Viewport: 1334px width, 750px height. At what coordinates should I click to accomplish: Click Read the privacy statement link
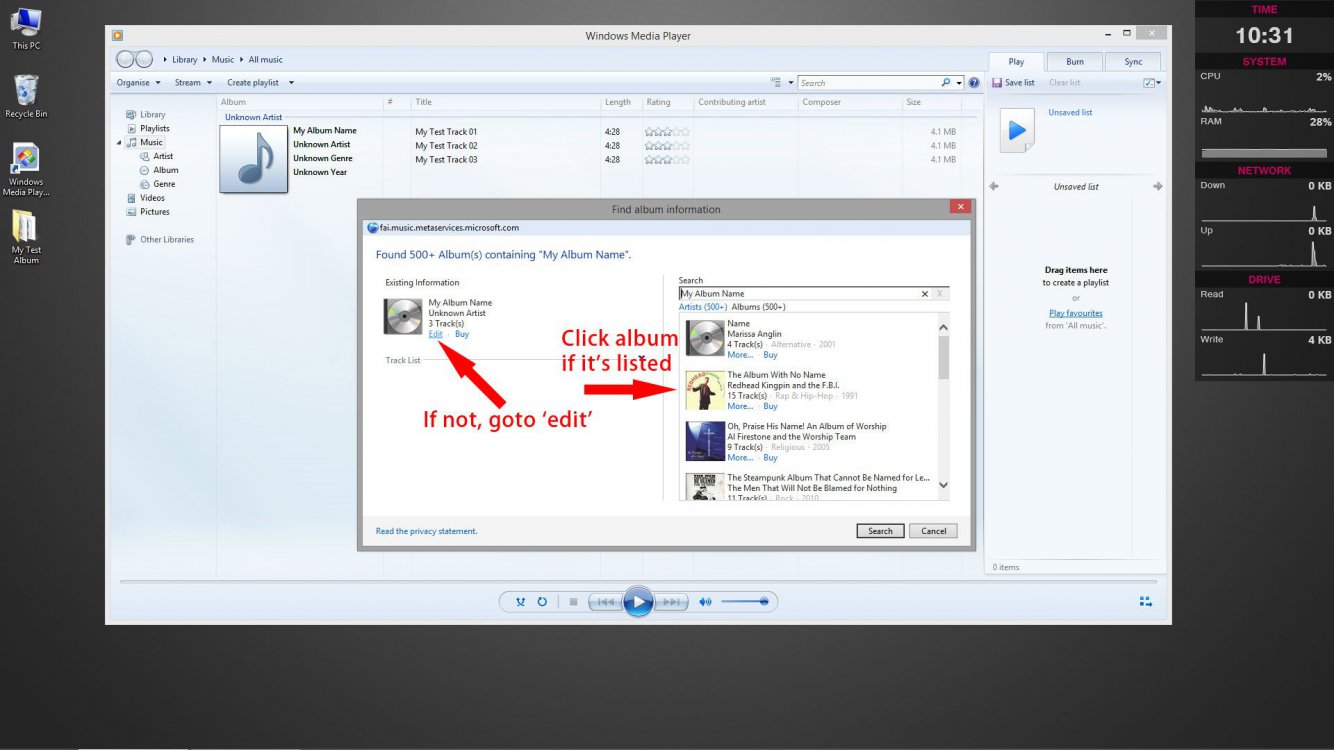[x=426, y=531]
